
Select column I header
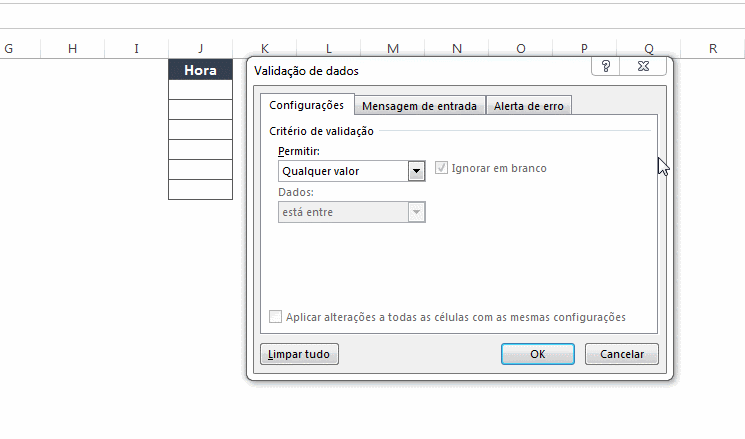[136, 48]
